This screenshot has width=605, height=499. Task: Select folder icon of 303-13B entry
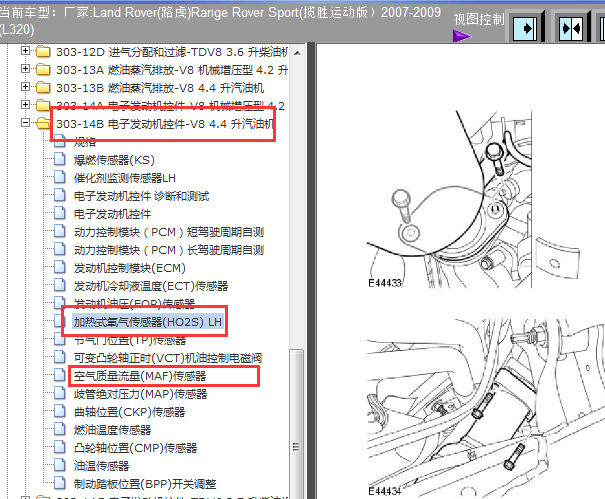43,87
